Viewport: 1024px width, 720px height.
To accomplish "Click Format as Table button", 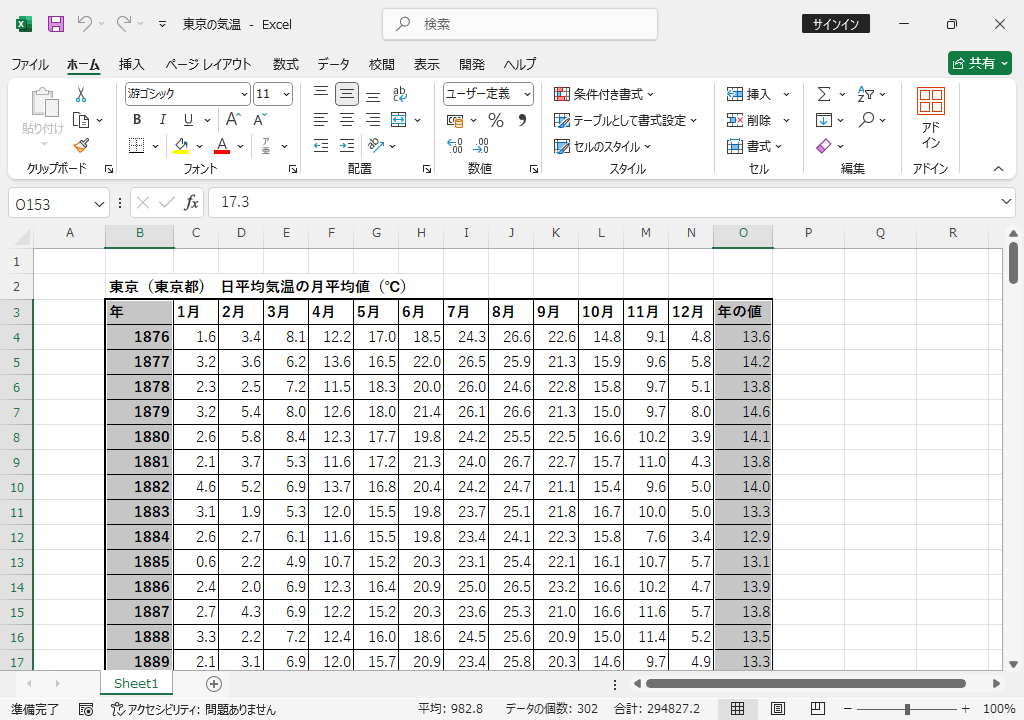I will tap(625, 120).
